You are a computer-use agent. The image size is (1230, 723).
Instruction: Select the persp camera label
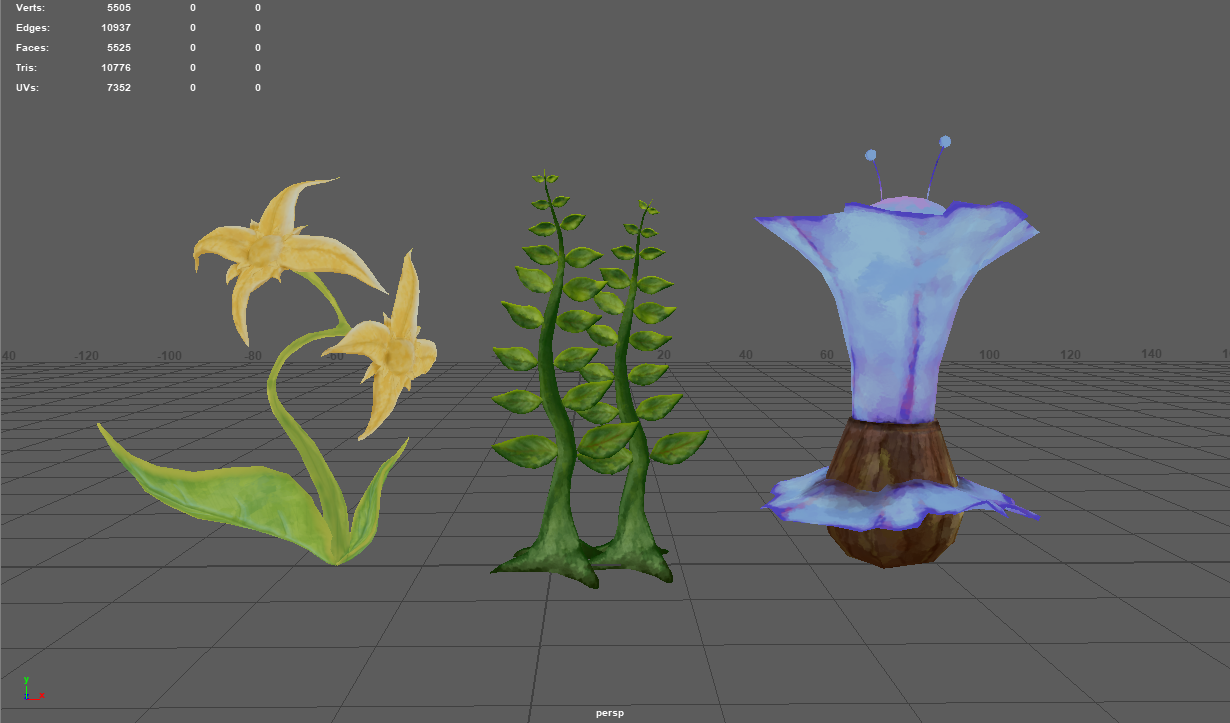(x=610, y=713)
